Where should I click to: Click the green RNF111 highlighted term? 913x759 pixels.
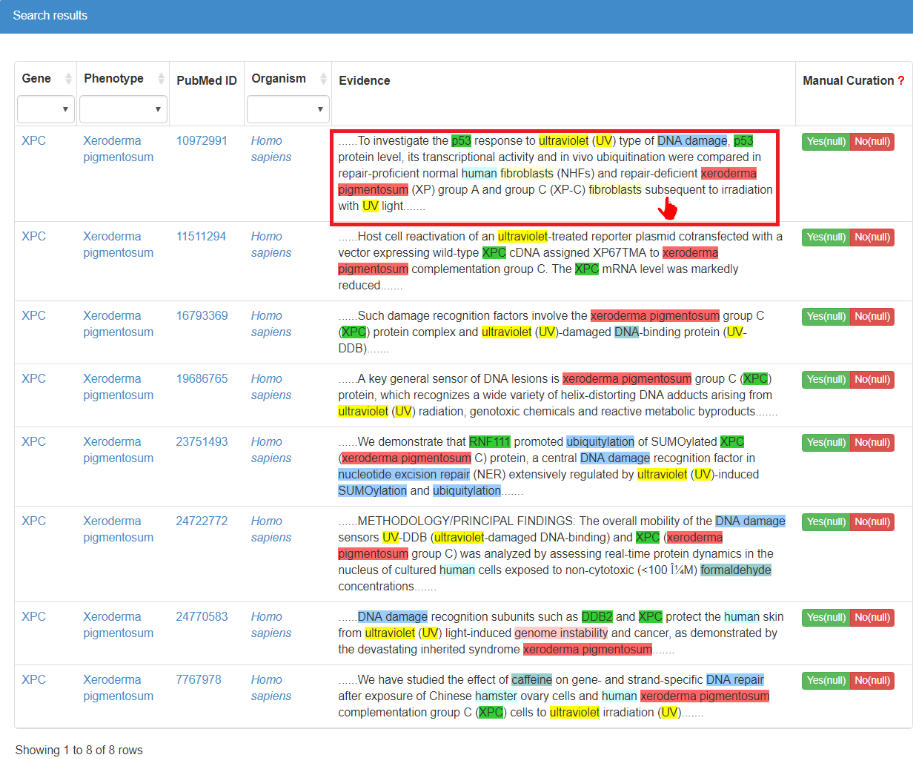pyautogui.click(x=490, y=442)
